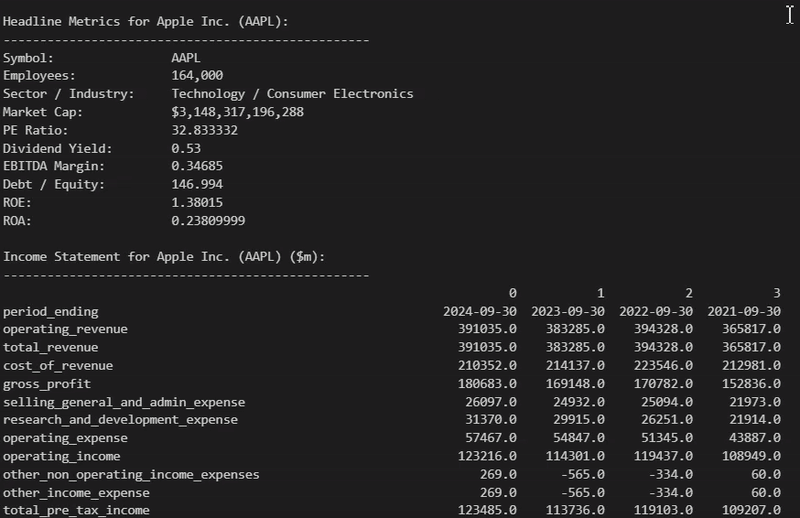Viewport: 800px width, 518px height.
Task: Select total_pre_tax_income value 119103.0
Action: pos(663,510)
